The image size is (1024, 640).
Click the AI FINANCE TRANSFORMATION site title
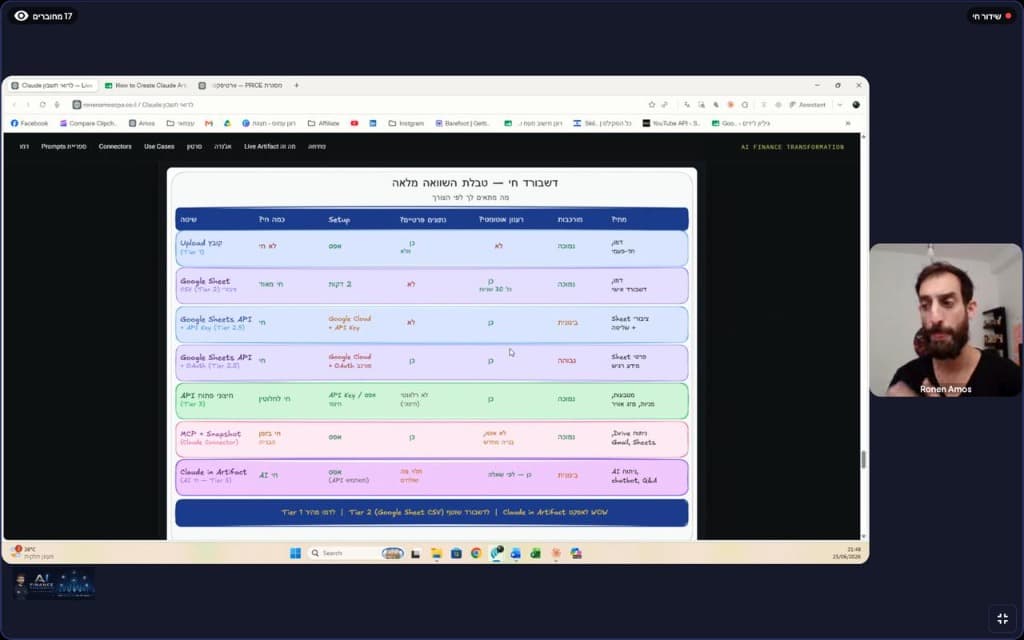click(792, 147)
